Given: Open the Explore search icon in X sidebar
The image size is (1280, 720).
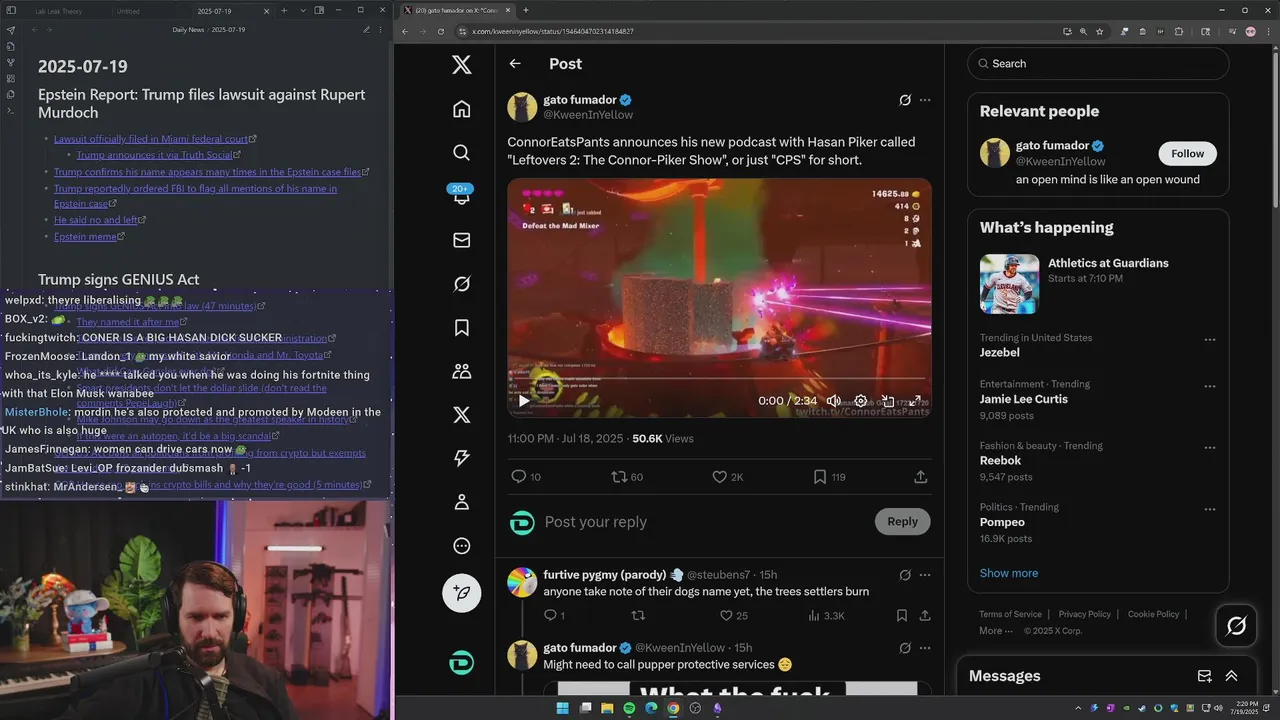Looking at the screenshot, I should [x=461, y=152].
